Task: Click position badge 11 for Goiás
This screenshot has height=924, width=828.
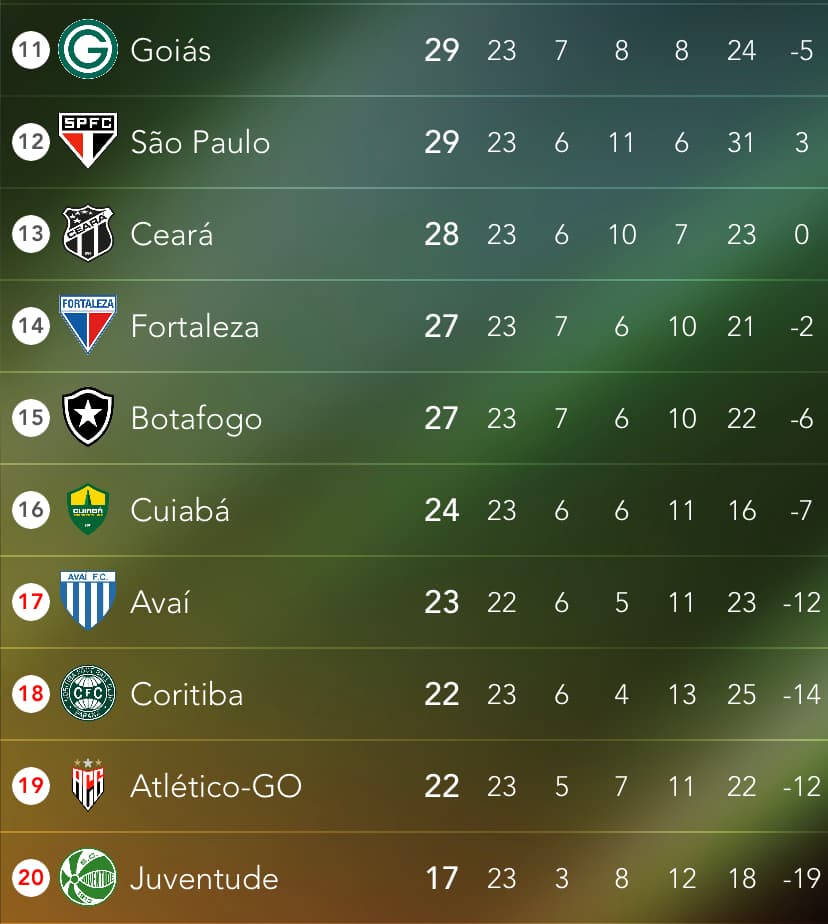Action: [x=31, y=50]
